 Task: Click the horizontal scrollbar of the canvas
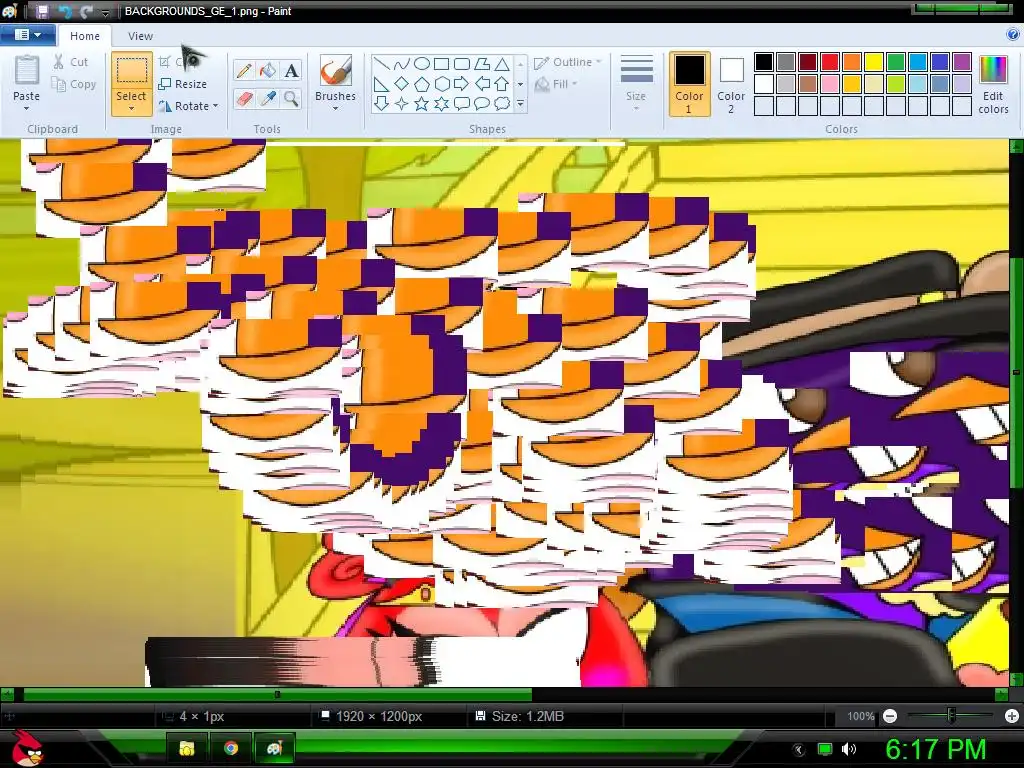pyautogui.click(x=278, y=694)
